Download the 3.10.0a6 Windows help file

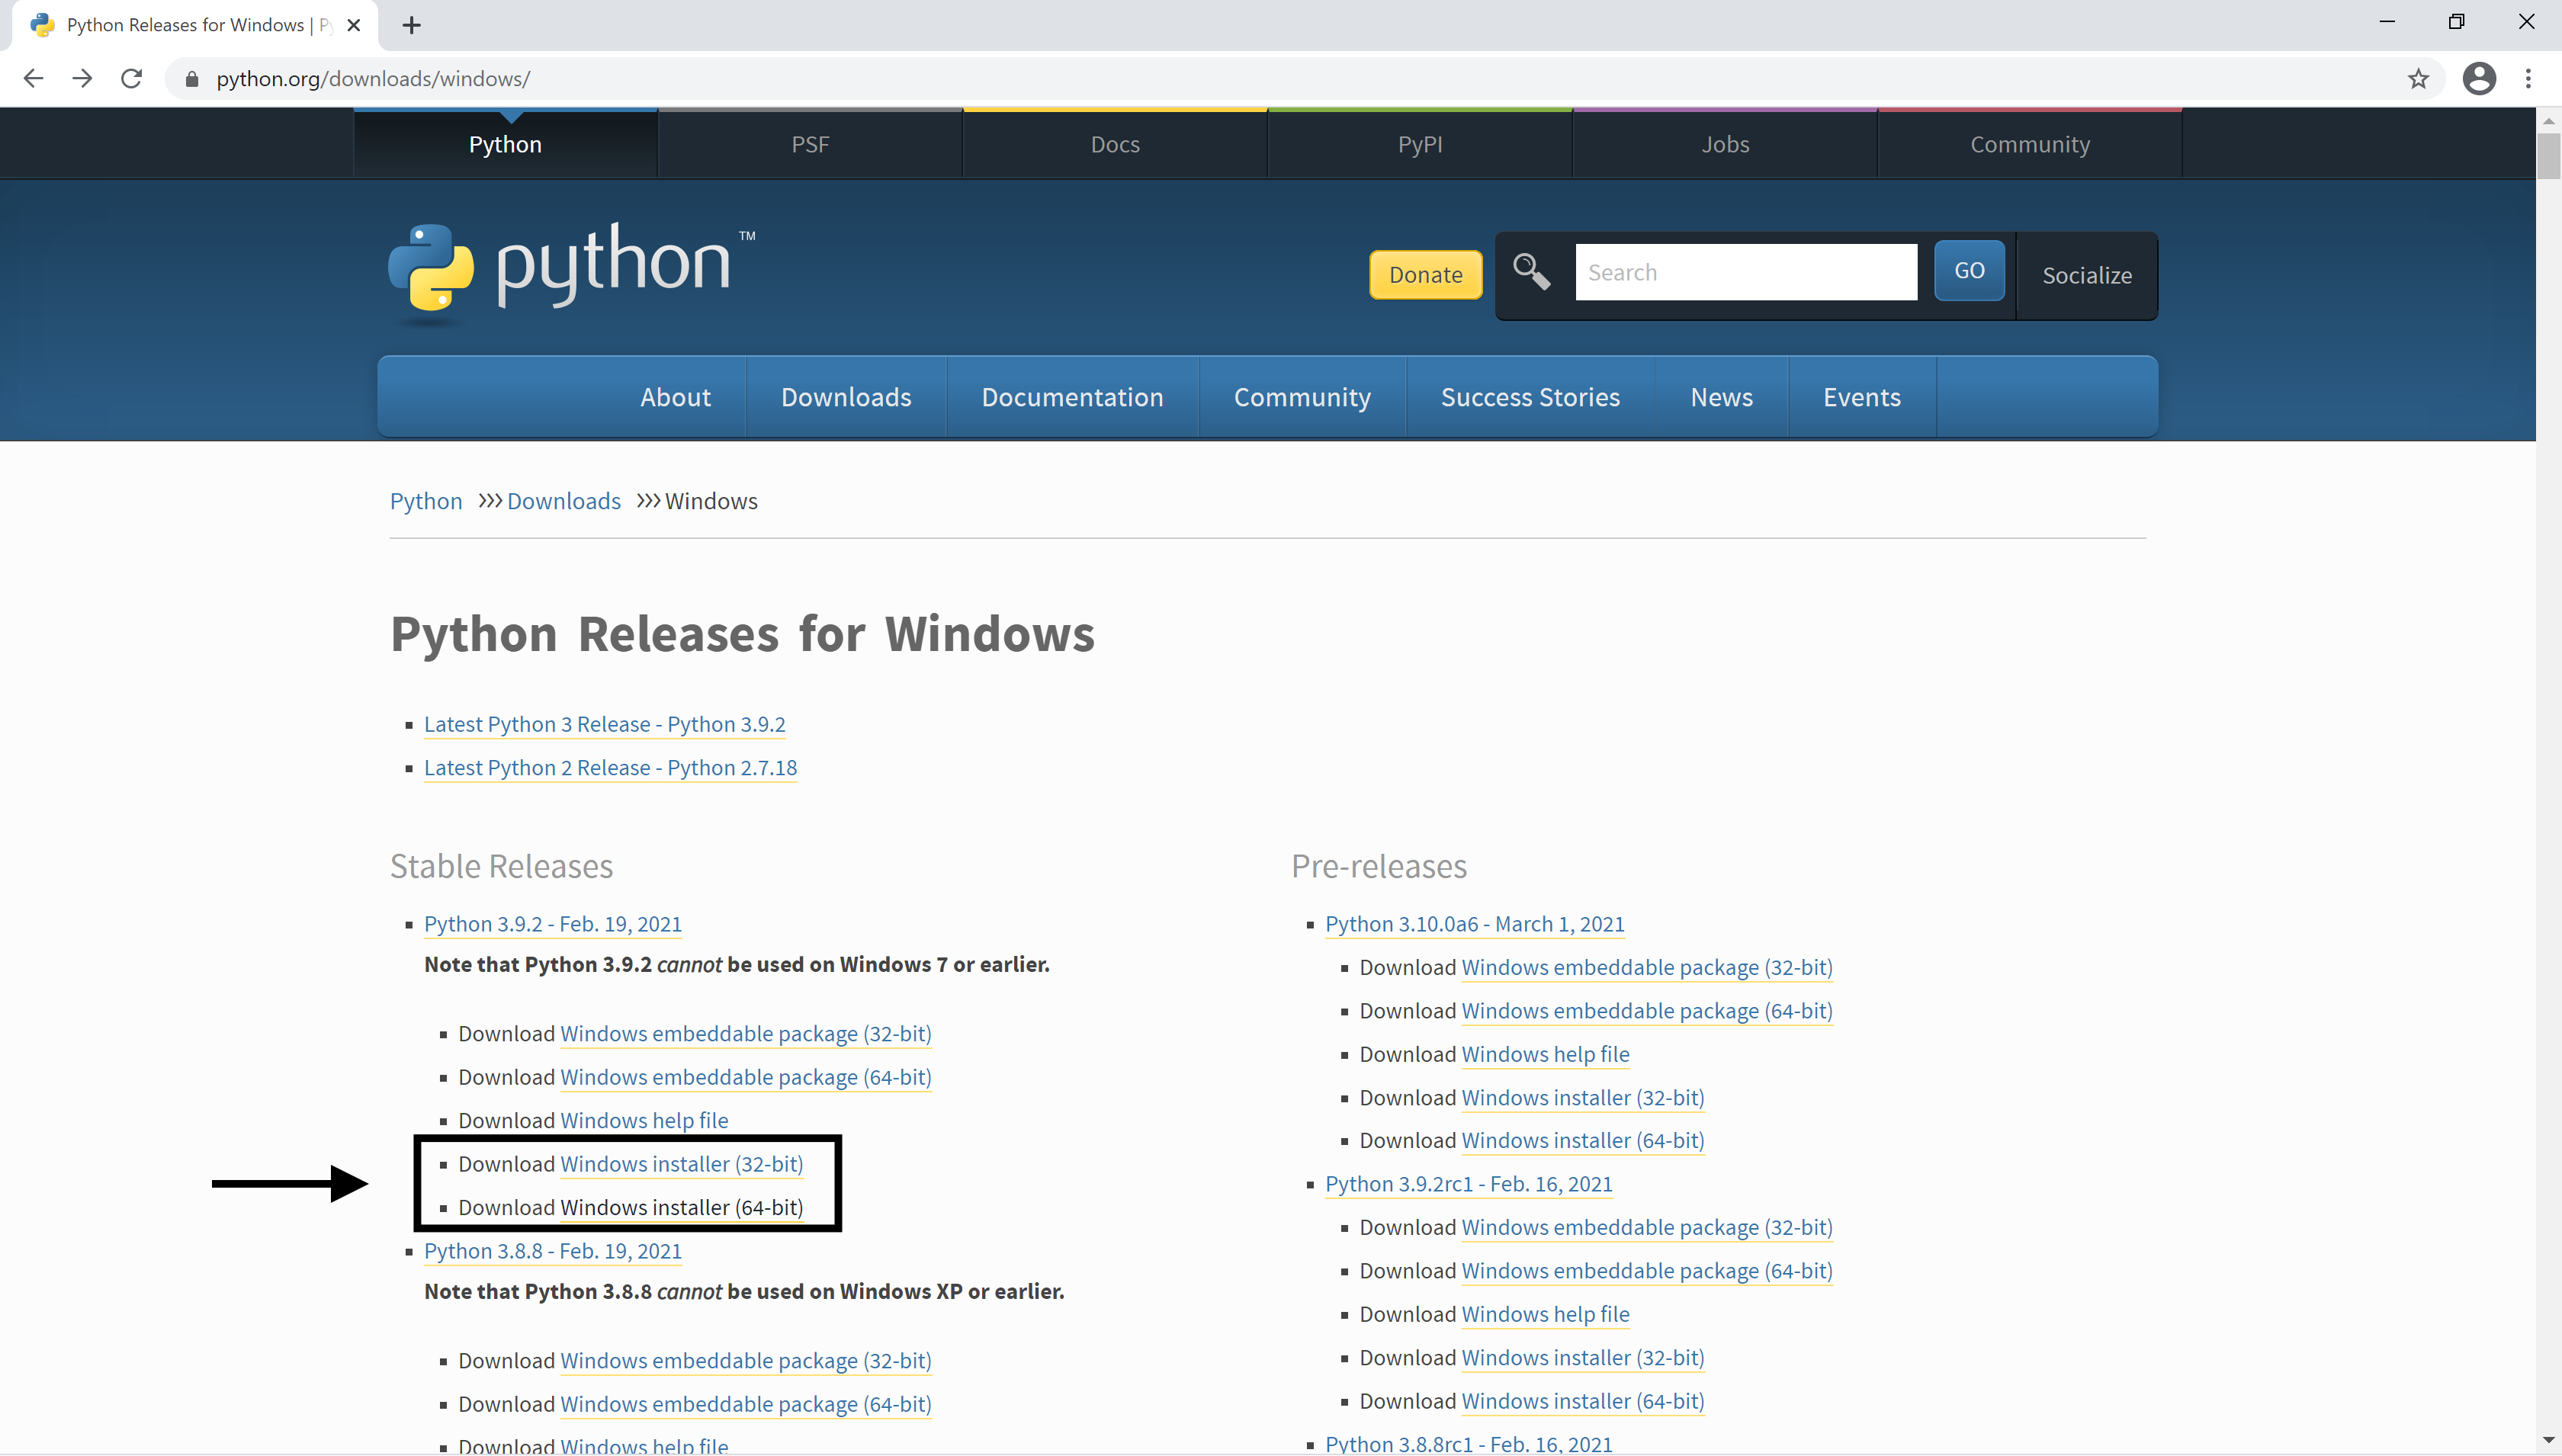tap(1545, 1054)
